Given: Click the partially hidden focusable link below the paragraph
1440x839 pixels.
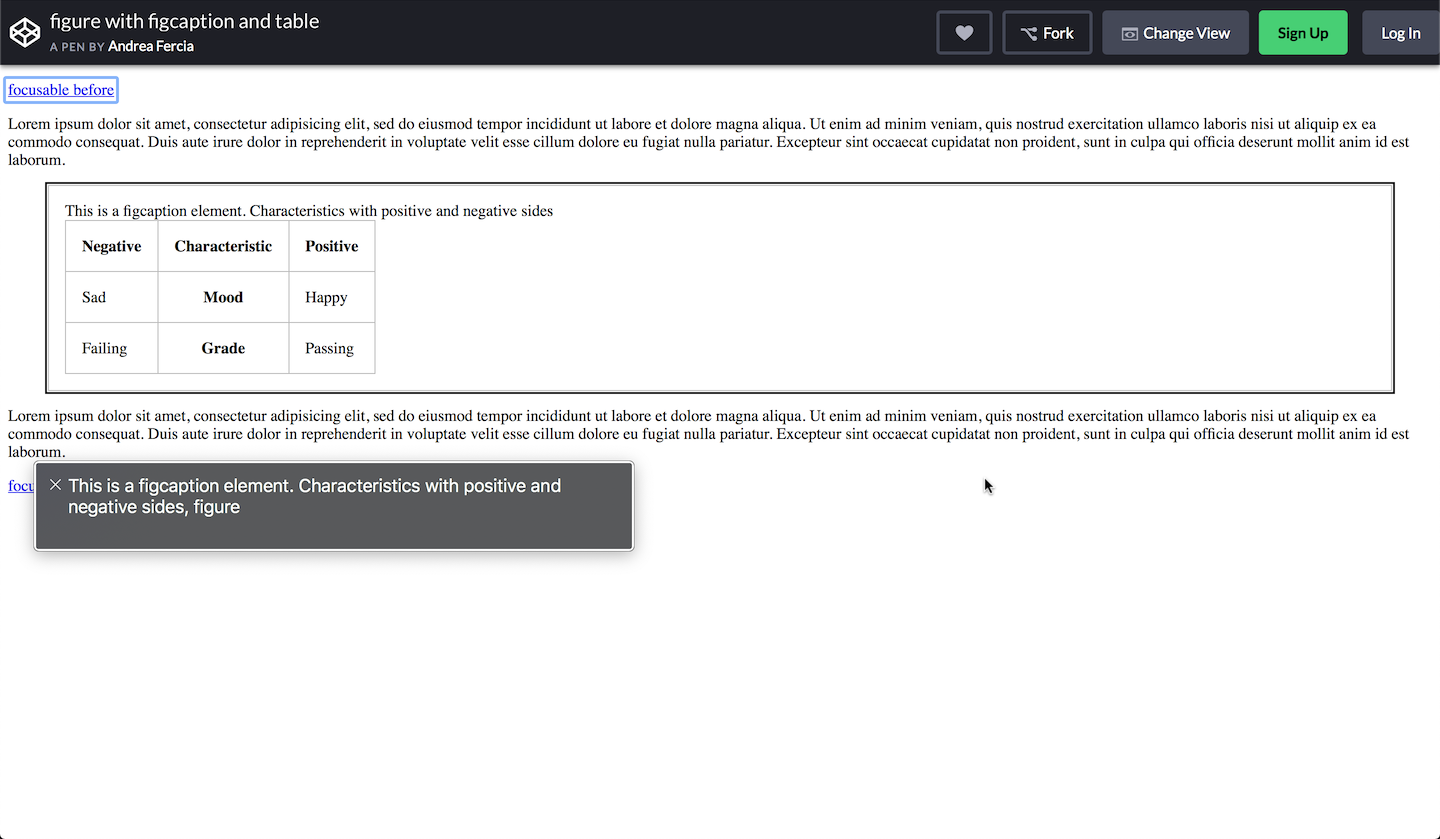Looking at the screenshot, I should tap(20, 486).
